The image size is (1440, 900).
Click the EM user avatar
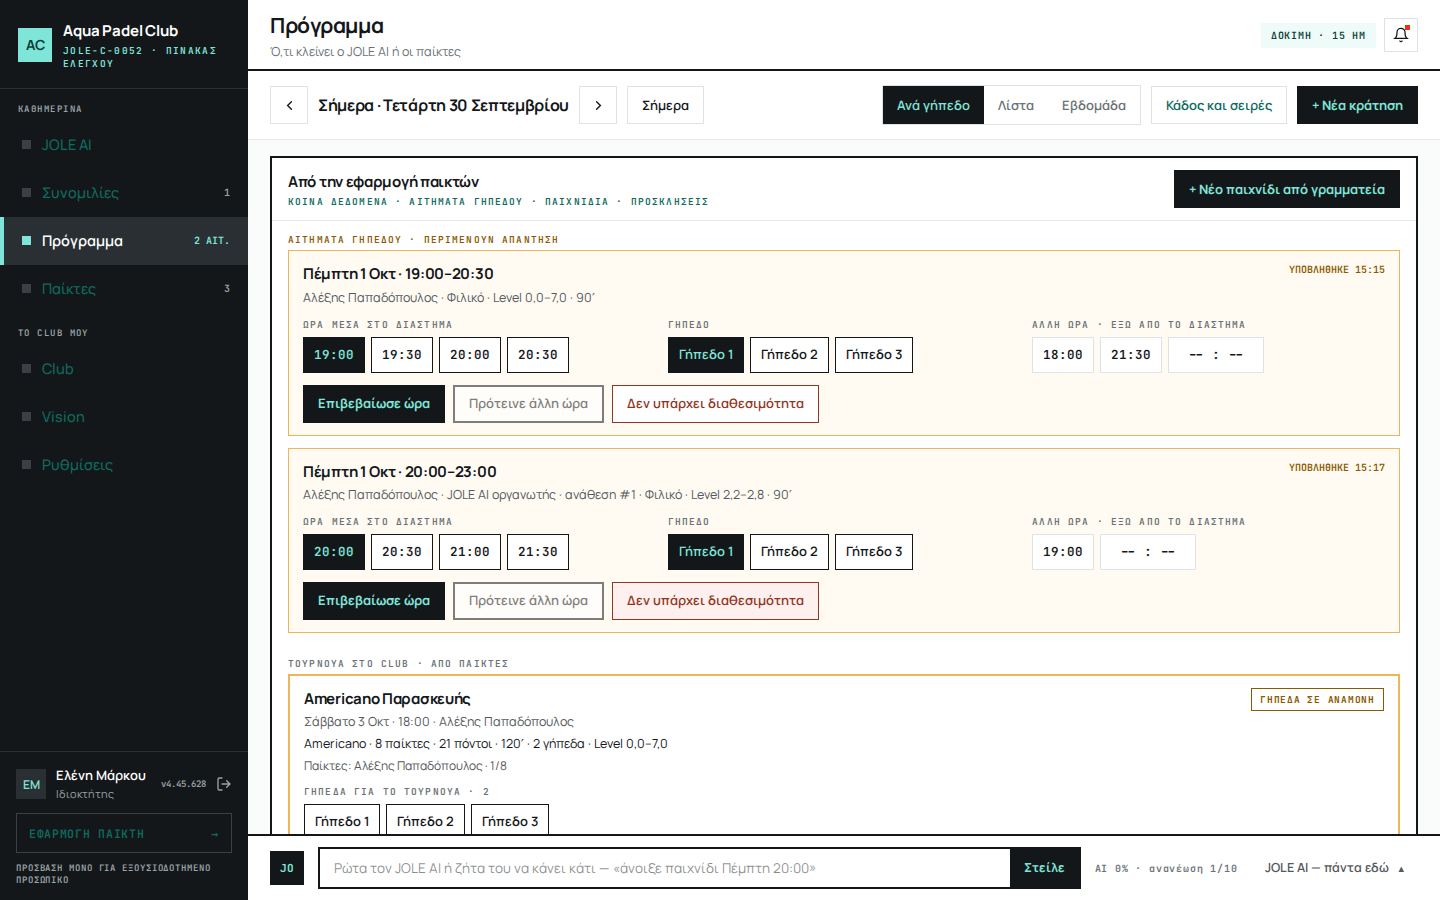pos(32,785)
